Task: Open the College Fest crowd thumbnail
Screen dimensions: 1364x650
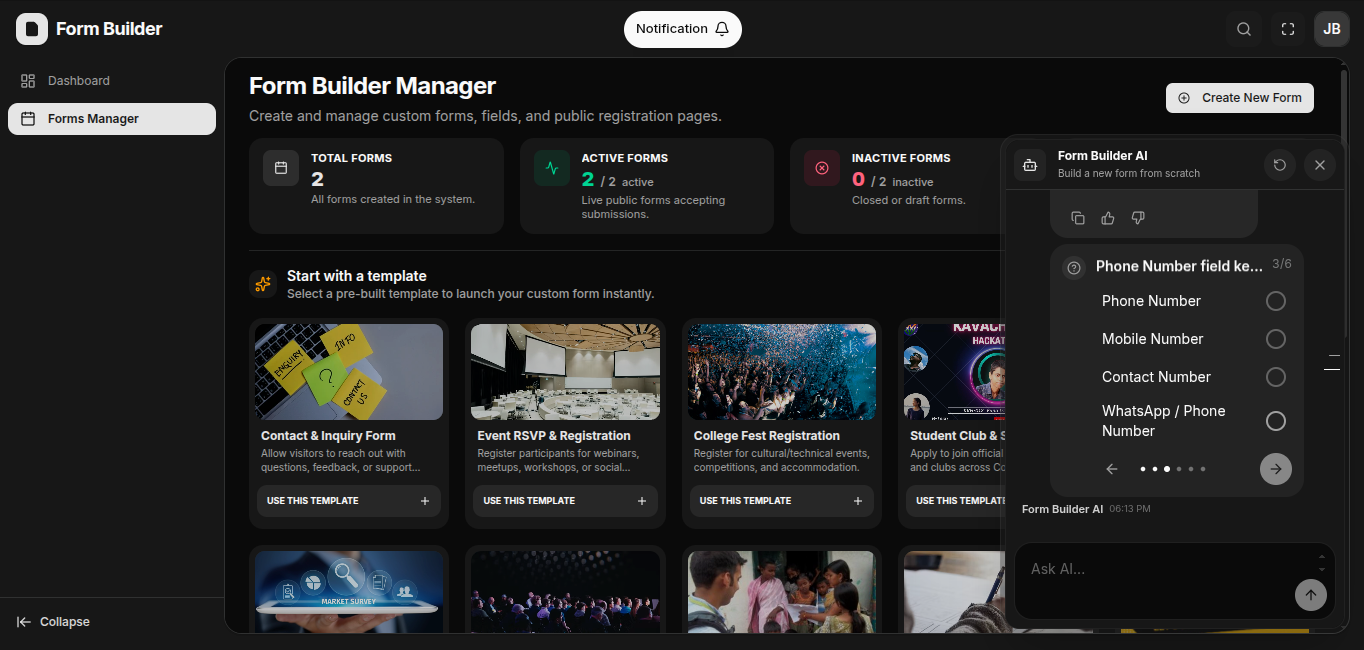Action: point(782,372)
